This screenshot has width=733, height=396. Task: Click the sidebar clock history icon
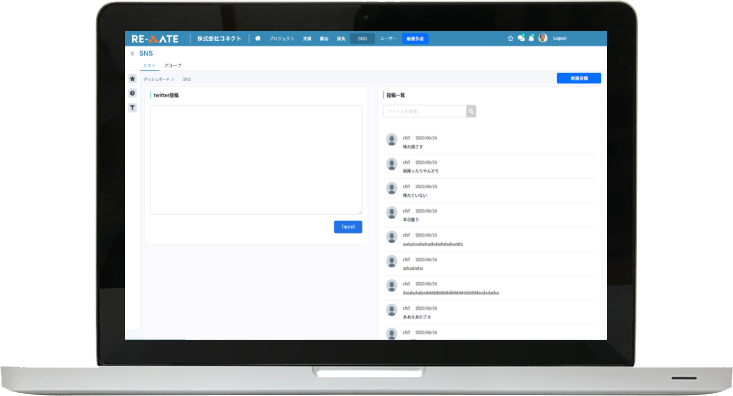(x=132, y=93)
